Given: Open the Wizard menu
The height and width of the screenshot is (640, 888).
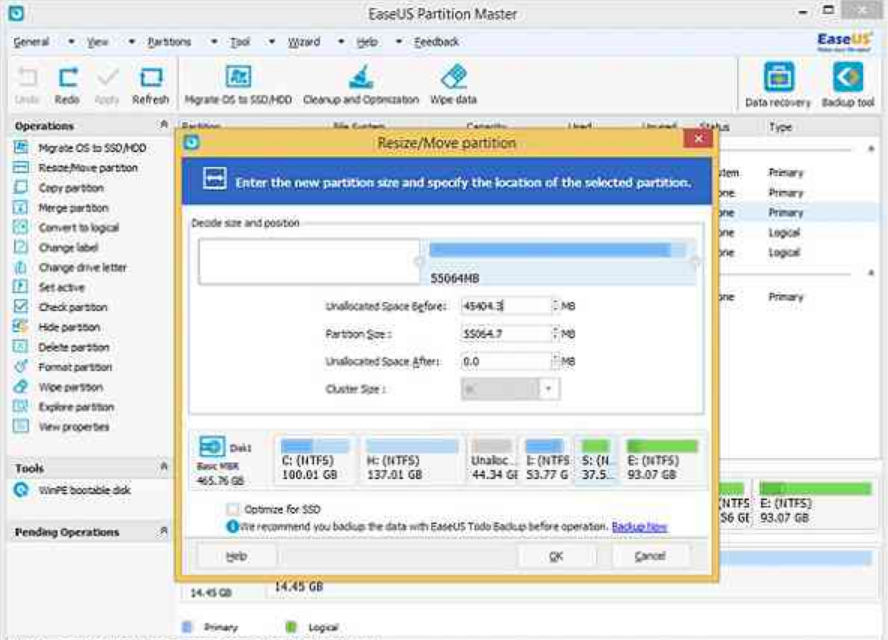Looking at the screenshot, I should click(304, 42).
